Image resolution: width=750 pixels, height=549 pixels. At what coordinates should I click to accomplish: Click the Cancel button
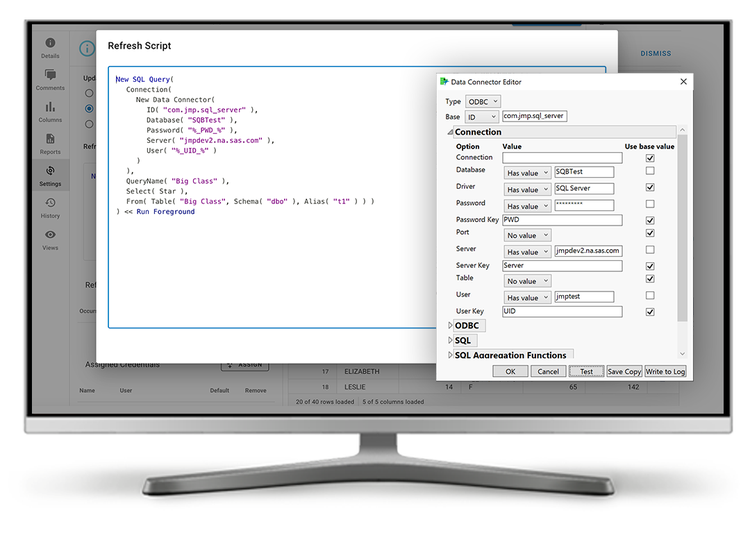point(548,372)
